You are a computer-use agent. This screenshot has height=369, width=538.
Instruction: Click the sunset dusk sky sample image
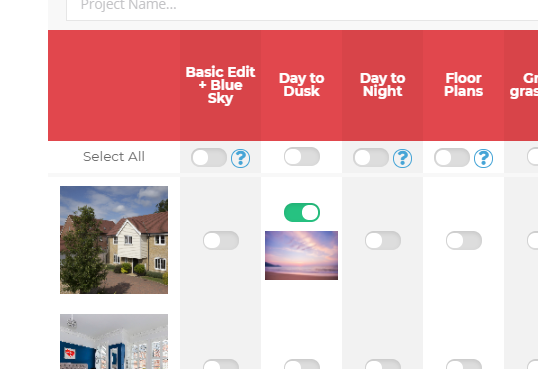tap(301, 255)
